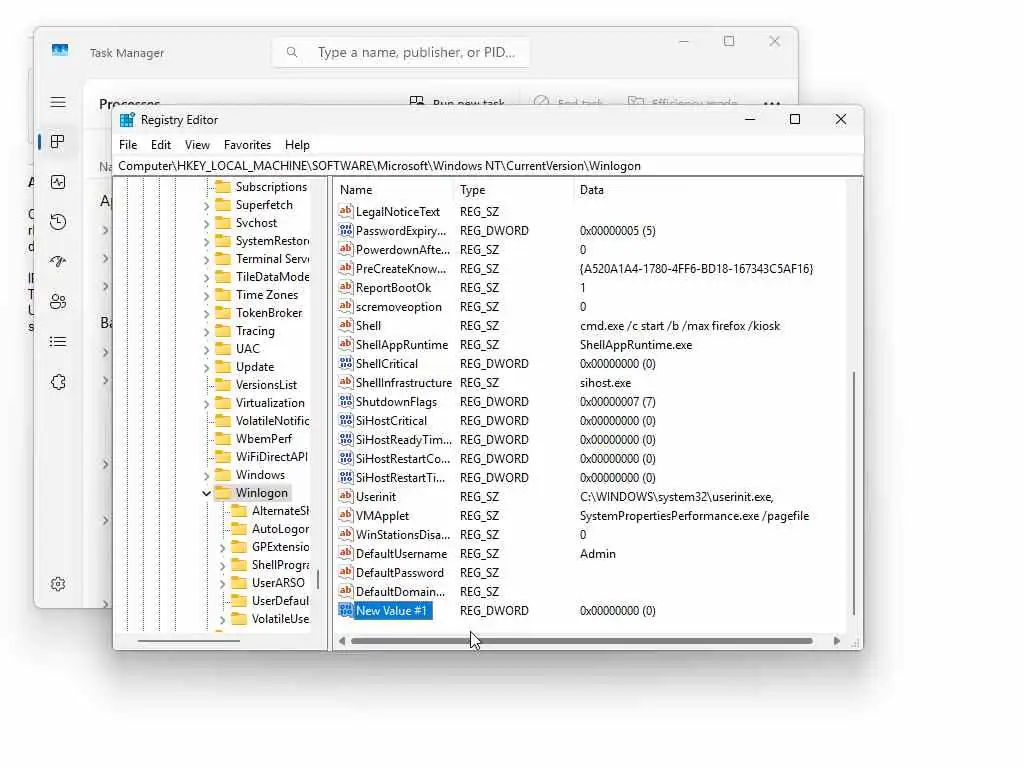Viewport: 1024px width, 768px height.
Task: Expand the Time Zones key
Action: point(206,295)
